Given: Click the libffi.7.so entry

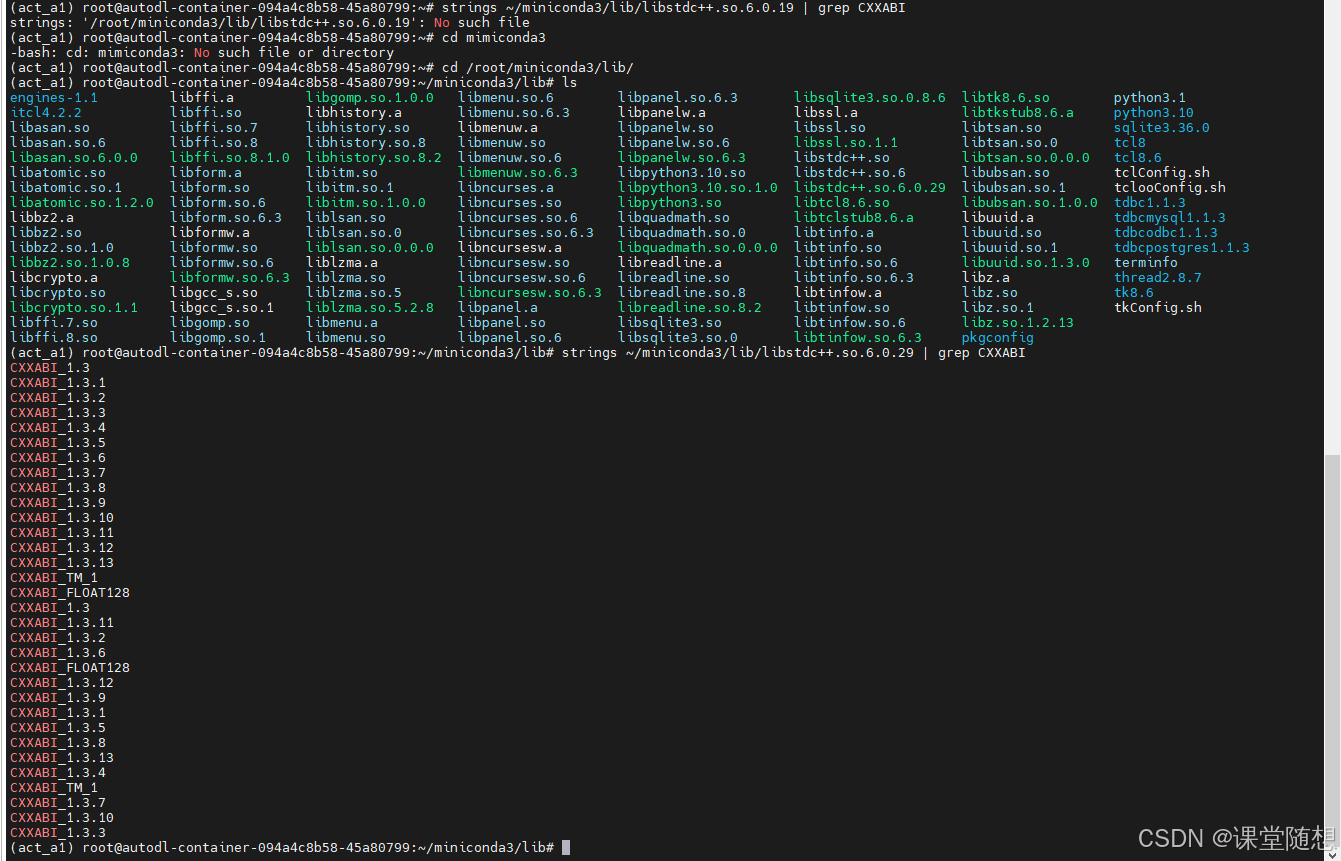Looking at the screenshot, I should pyautogui.click(x=54, y=323).
